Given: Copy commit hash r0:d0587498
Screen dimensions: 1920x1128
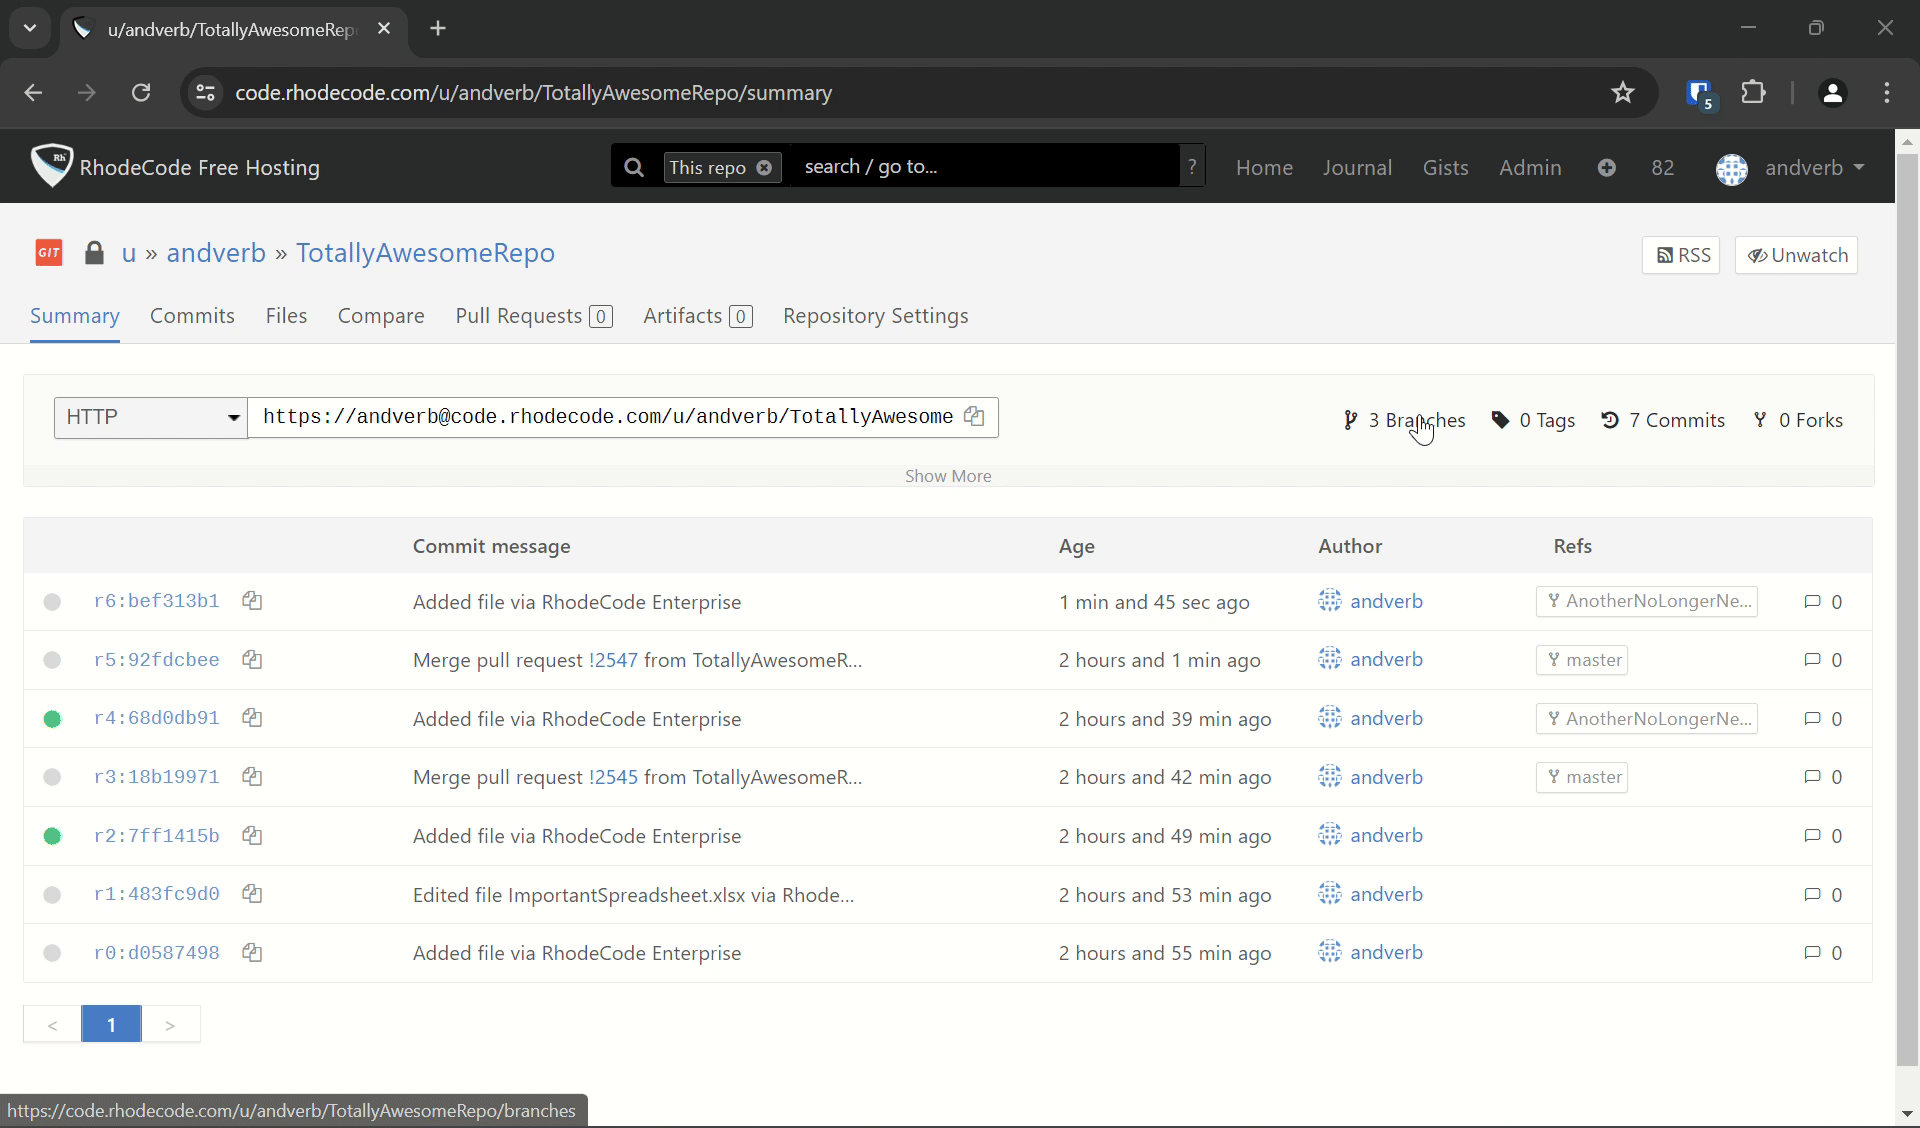Looking at the screenshot, I should (252, 953).
